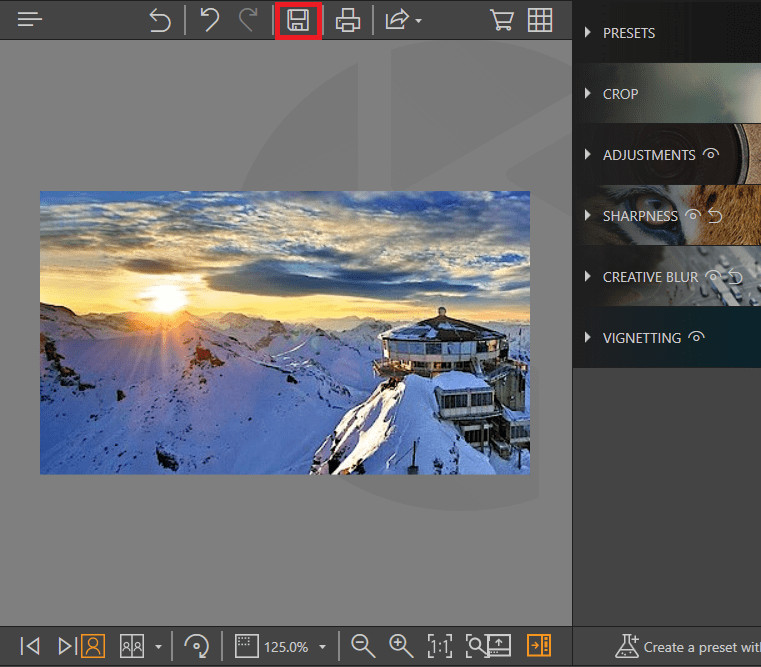The image size is (761, 667).
Task: Click Create a preset button
Action: click(x=688, y=646)
